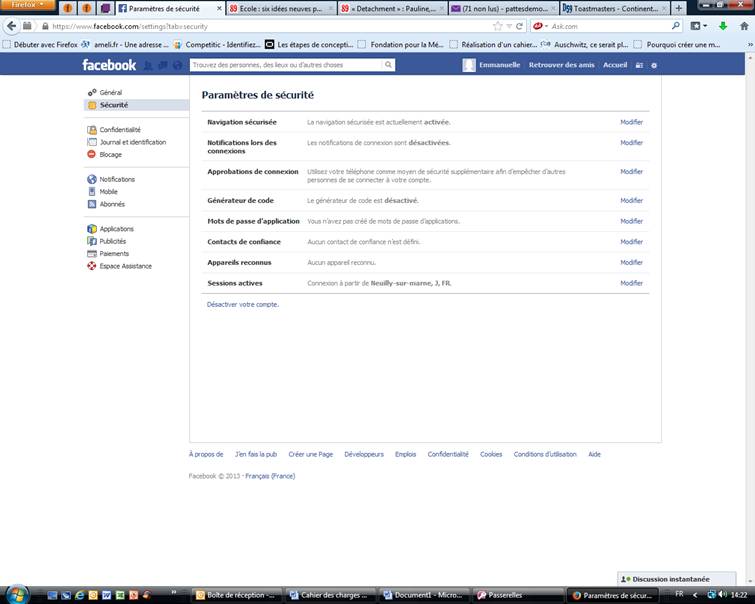
Task: Open Notifications in the settings sidebar
Action: [117, 179]
